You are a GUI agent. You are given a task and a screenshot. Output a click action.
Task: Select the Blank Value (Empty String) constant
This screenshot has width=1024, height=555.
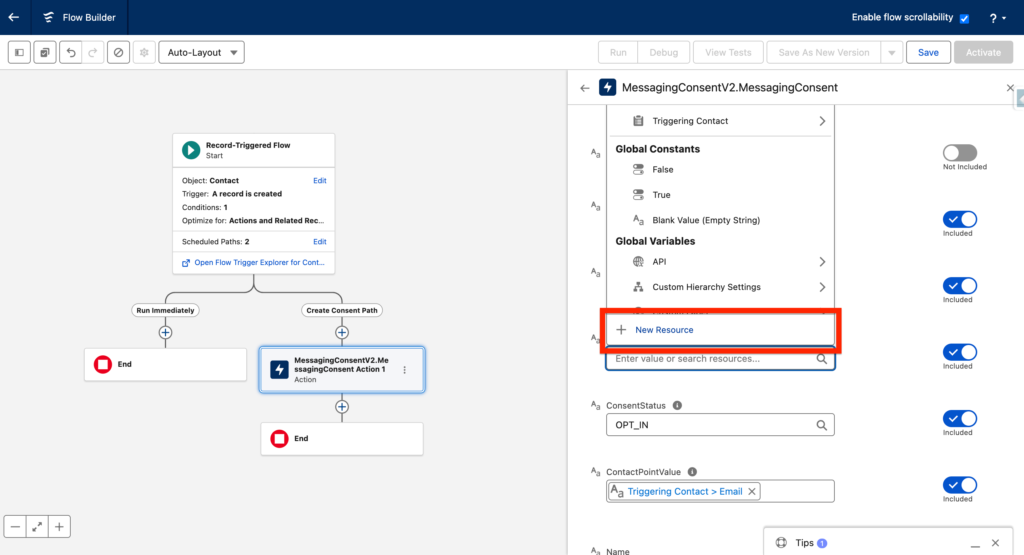705,220
